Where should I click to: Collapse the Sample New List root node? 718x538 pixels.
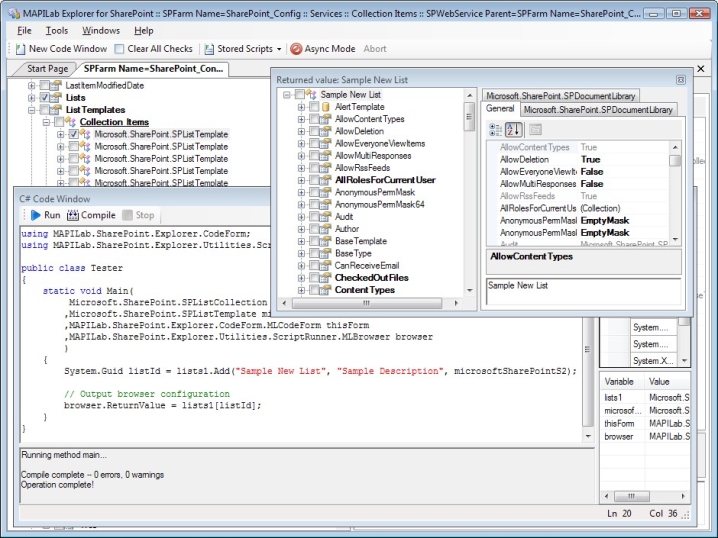287,94
